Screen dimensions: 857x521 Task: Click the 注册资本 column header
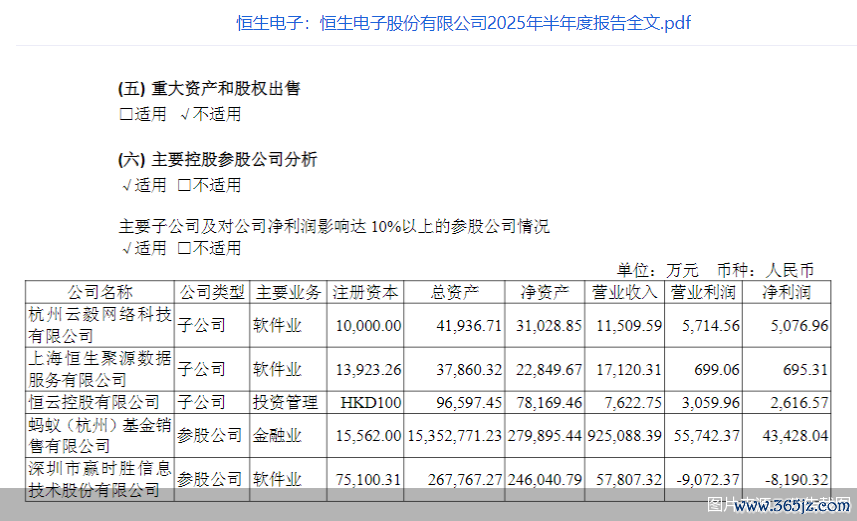(x=366, y=292)
